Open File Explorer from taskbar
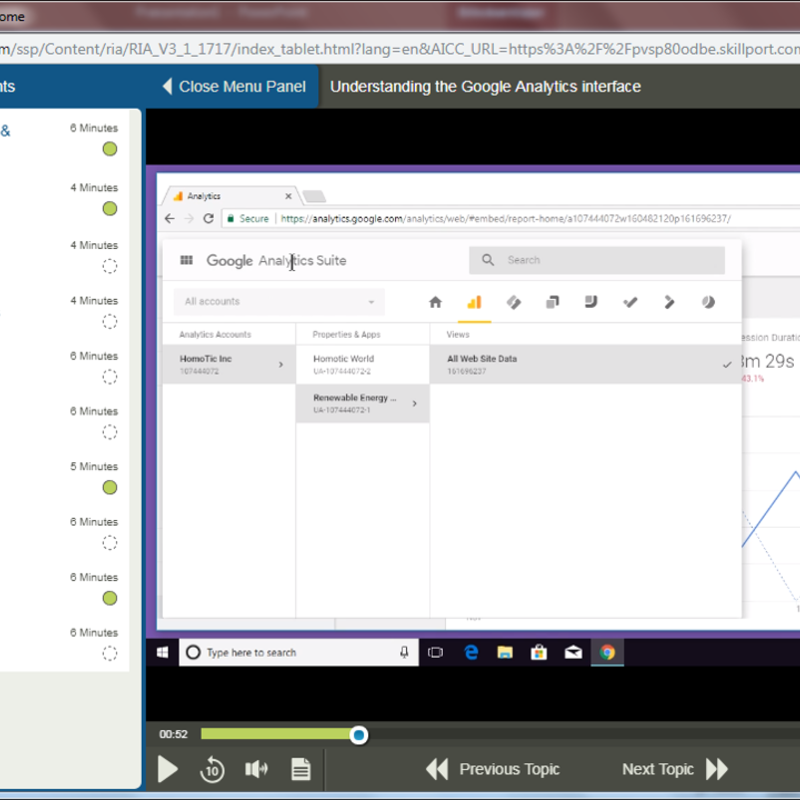The image size is (800, 800). click(x=505, y=653)
